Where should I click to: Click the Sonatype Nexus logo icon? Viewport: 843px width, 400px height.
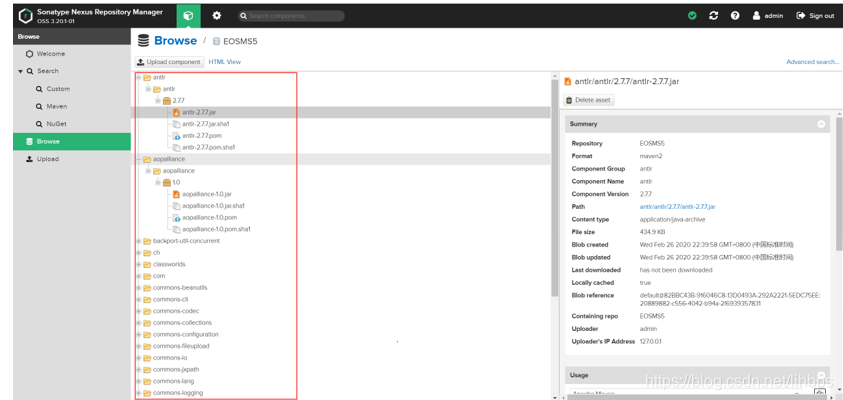[x=26, y=16]
